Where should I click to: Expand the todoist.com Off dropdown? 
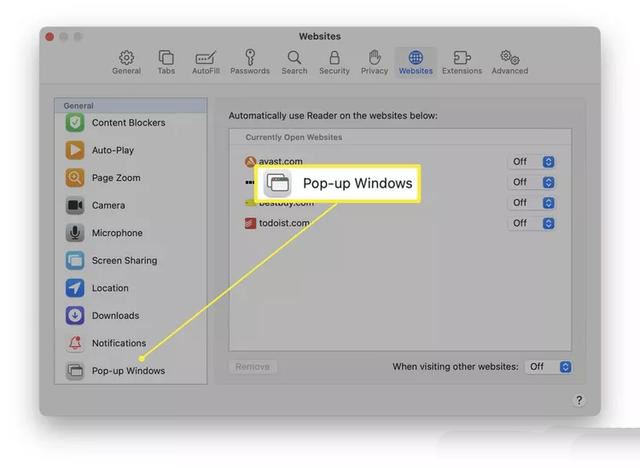point(532,223)
